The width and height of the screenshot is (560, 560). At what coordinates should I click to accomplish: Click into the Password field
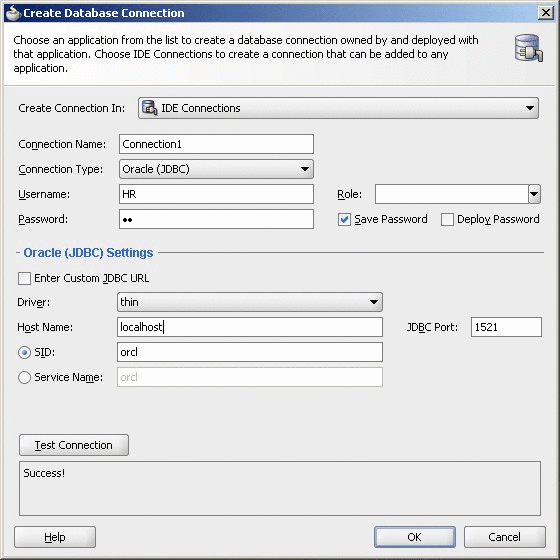pos(216,219)
